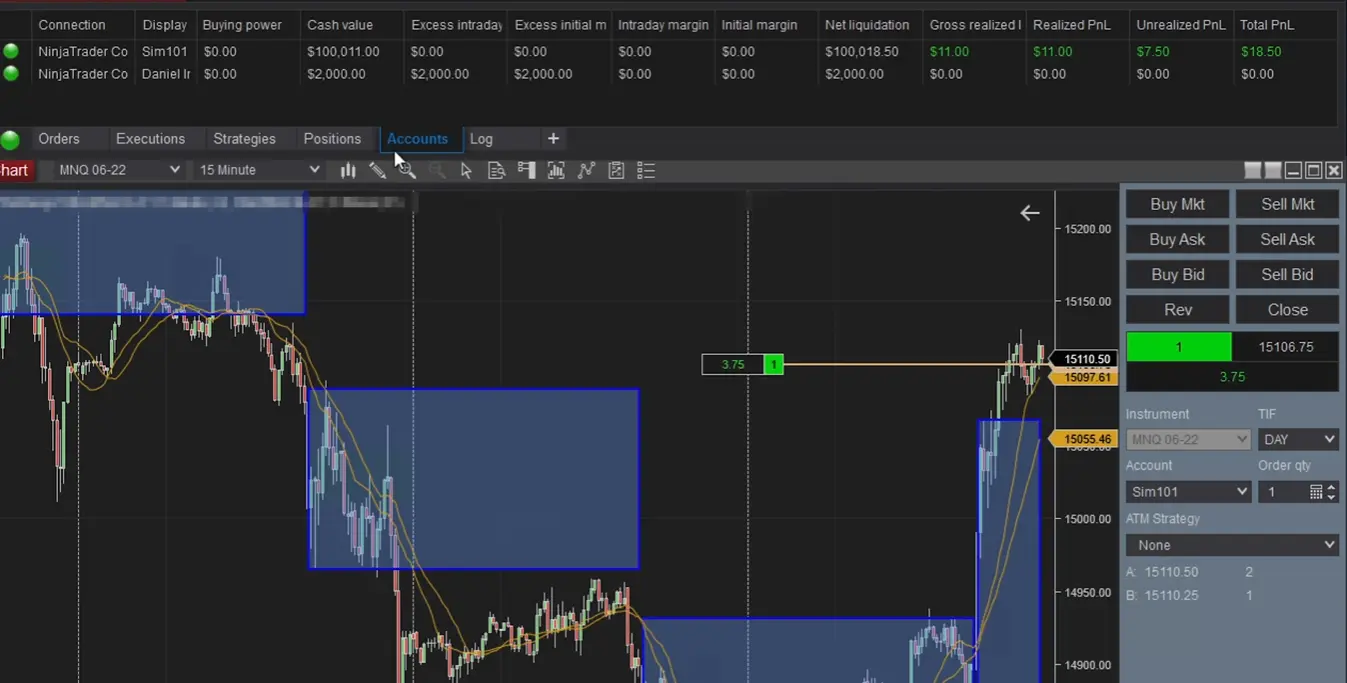Click the grayed Instrument dropdown in Chart Trader

[1188, 439]
